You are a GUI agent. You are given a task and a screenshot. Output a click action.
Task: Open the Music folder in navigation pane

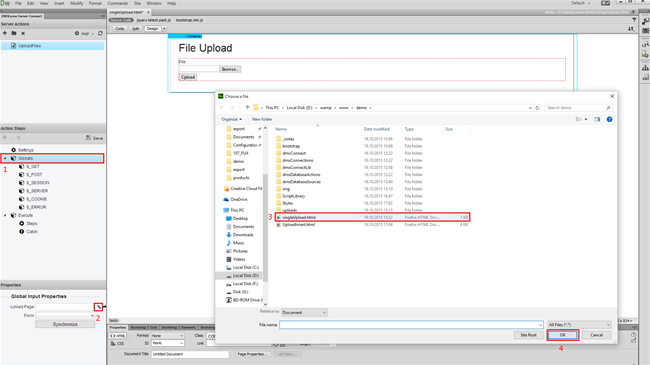(235, 243)
